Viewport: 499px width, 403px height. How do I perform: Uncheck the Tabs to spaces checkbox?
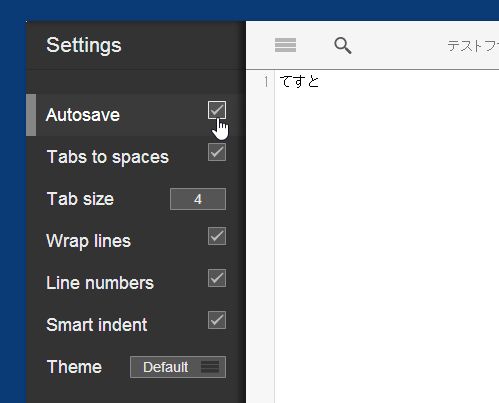(217, 152)
